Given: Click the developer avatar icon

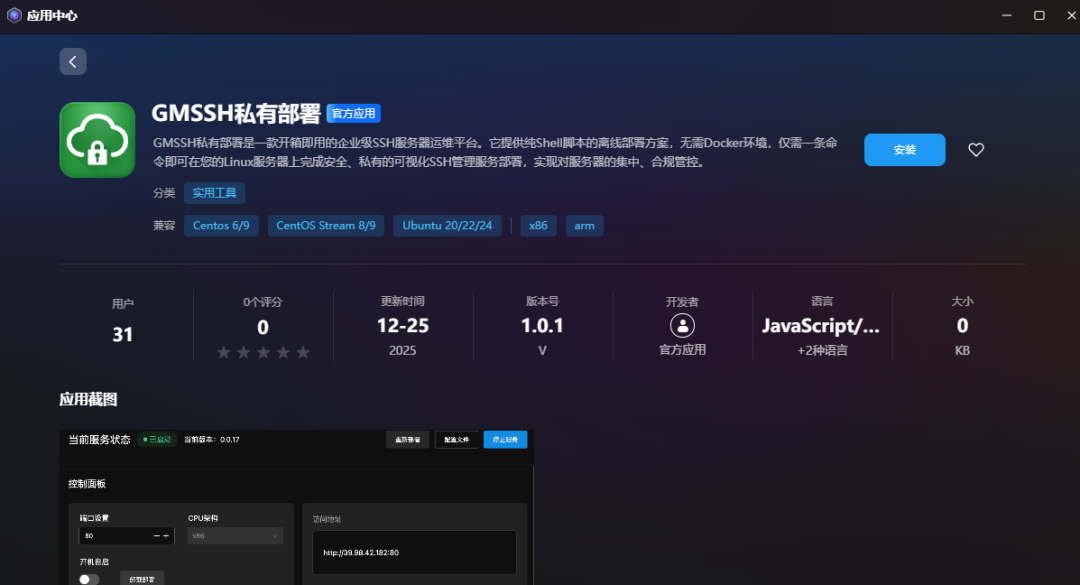Looking at the screenshot, I should (682, 325).
